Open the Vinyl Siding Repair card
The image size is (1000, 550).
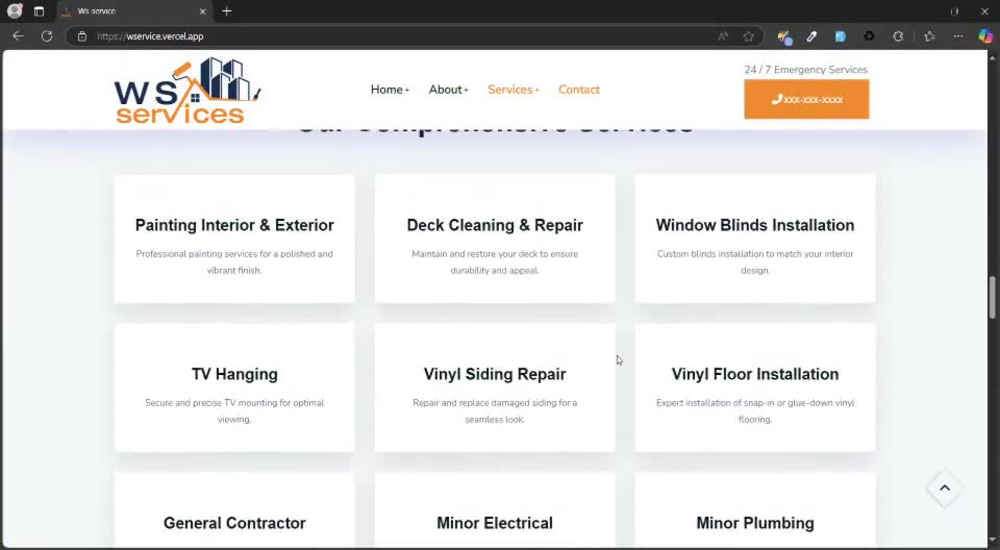[495, 387]
